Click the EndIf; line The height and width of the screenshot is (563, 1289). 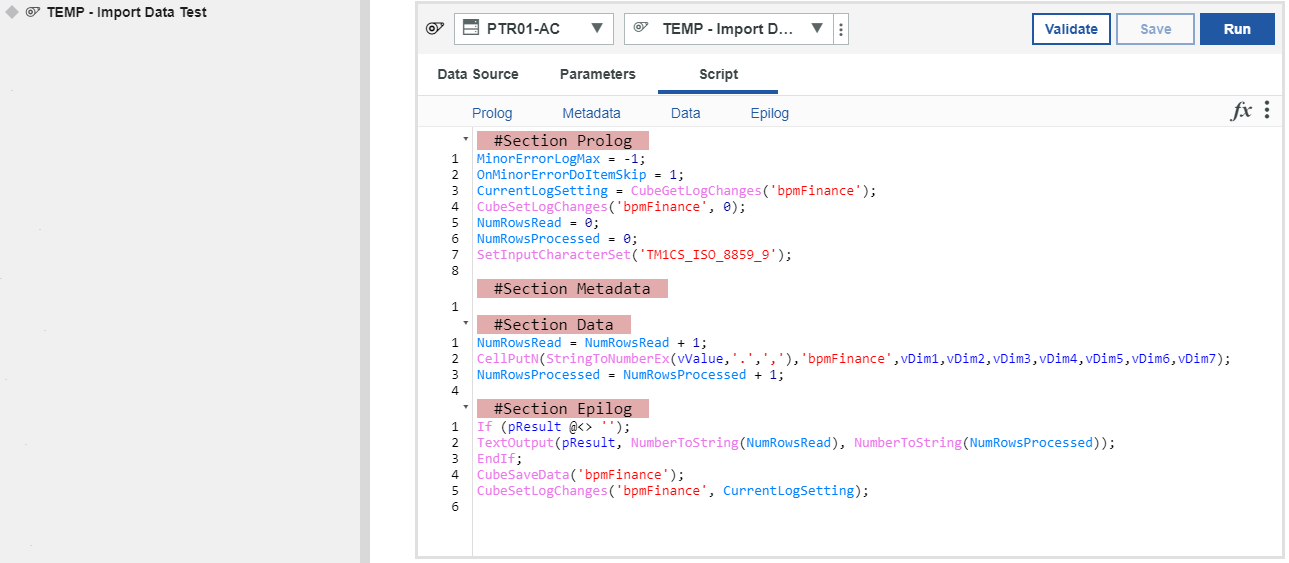click(499, 458)
